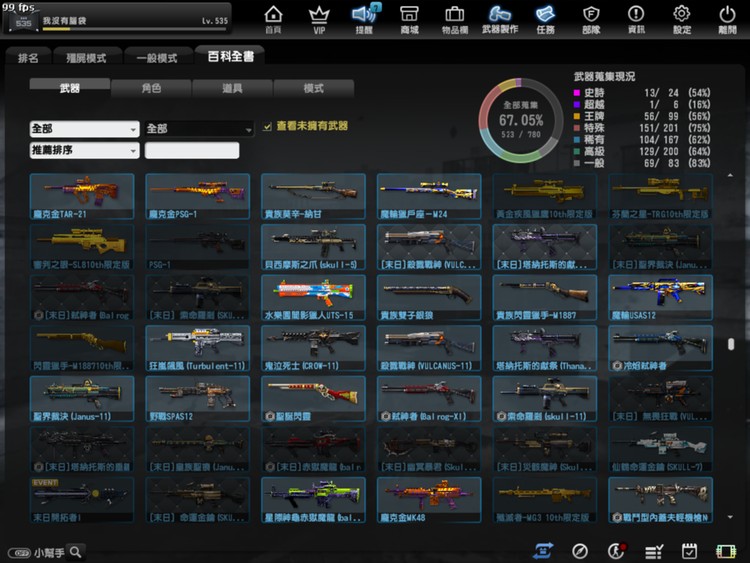Screen dimensions: 750x563
Task: Click the weapon list scrollbar handle
Action: (731, 344)
